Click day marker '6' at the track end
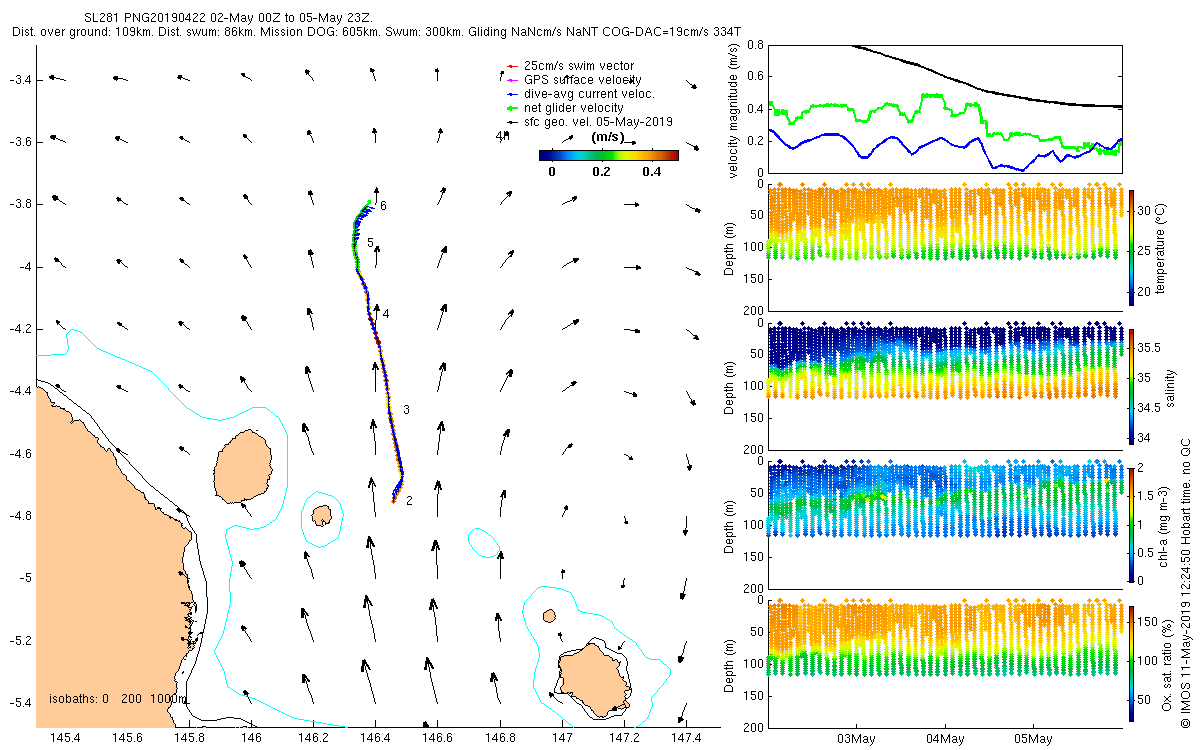1200x750 pixels. [383, 205]
